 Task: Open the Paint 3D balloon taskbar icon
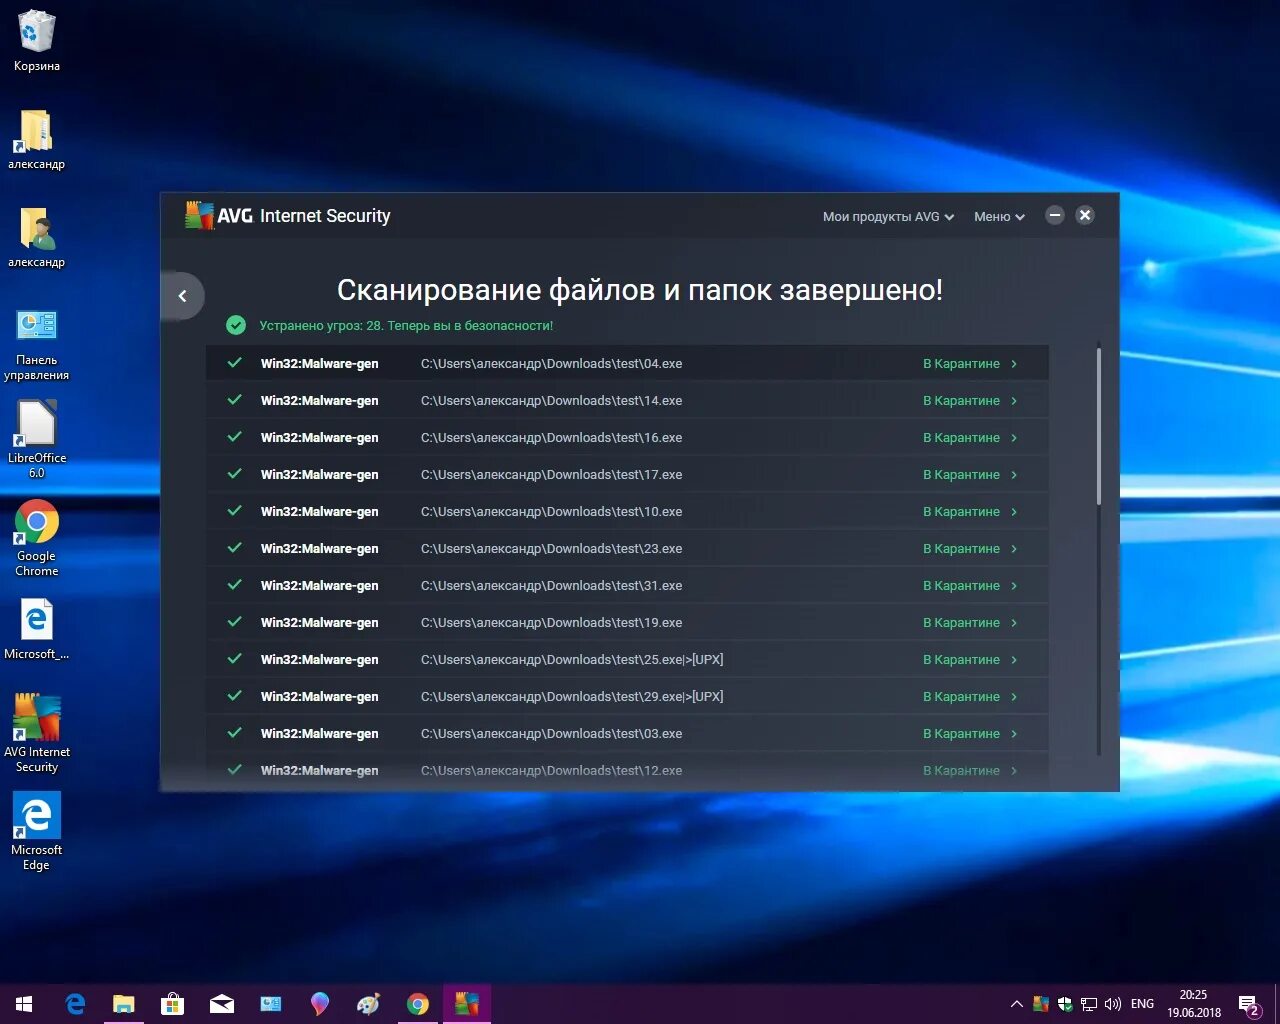tap(319, 1004)
